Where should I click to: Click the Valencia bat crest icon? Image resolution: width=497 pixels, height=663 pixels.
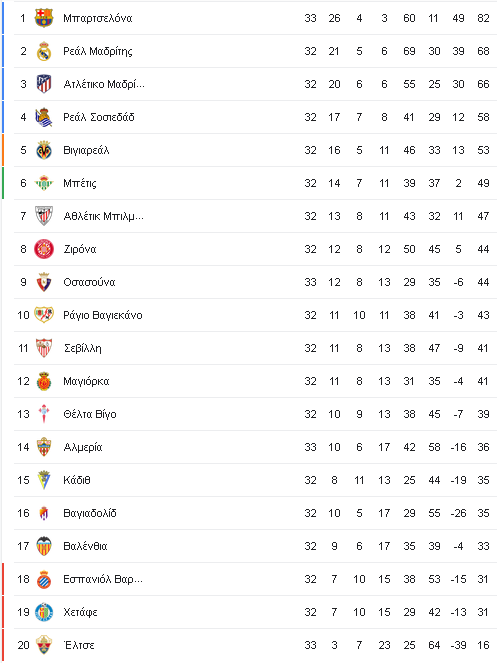[44, 546]
